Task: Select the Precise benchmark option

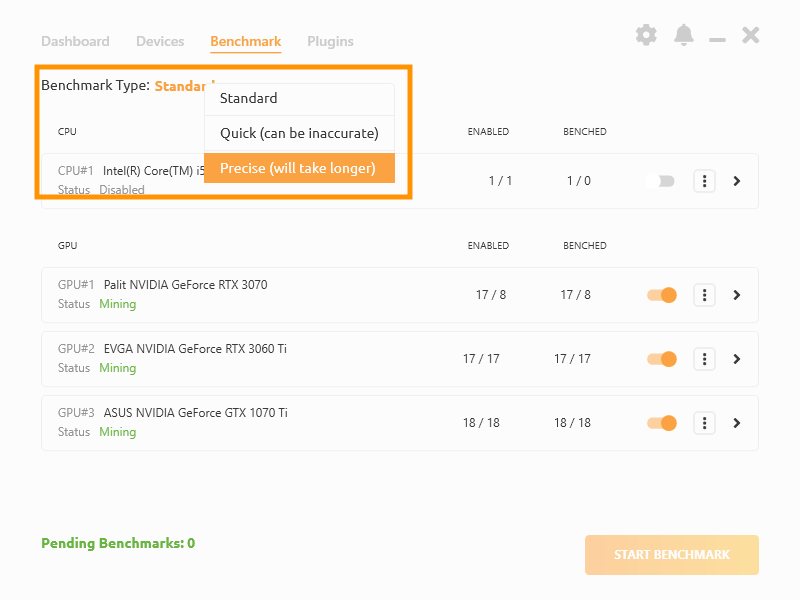Action: pos(299,168)
